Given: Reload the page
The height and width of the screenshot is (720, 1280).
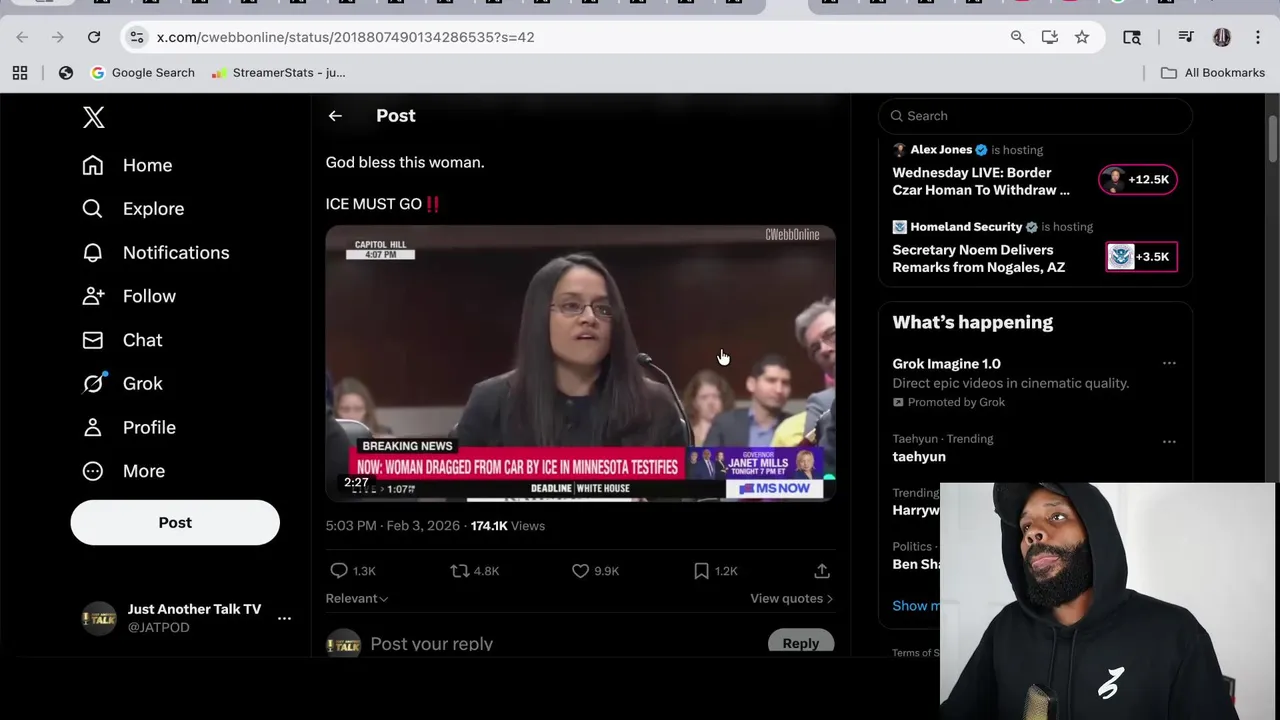Looking at the screenshot, I should 94,37.
